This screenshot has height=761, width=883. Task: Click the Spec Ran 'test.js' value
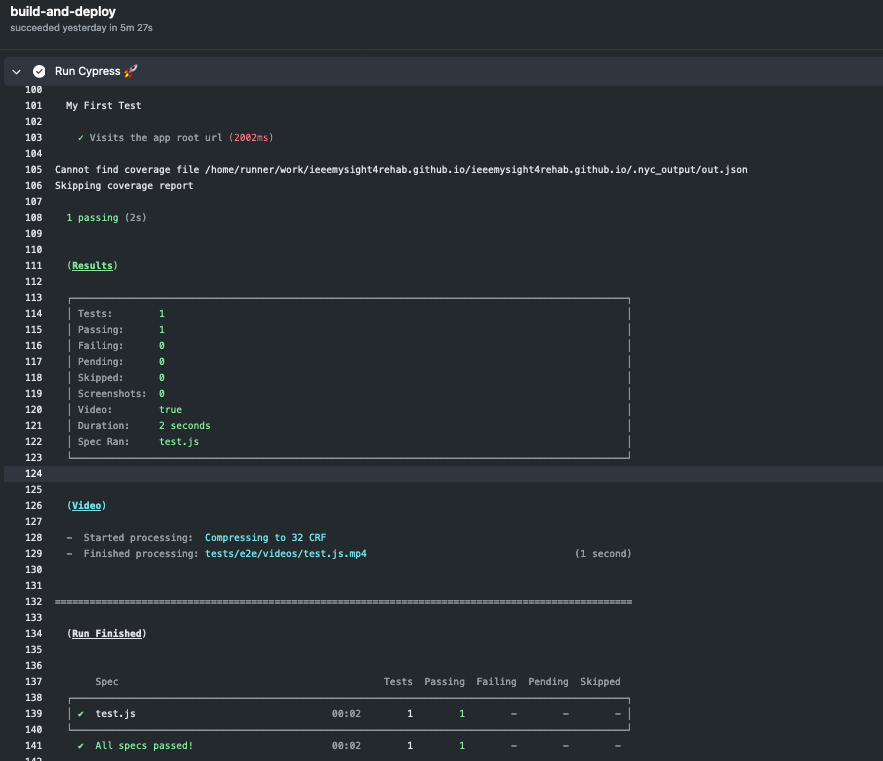179,442
